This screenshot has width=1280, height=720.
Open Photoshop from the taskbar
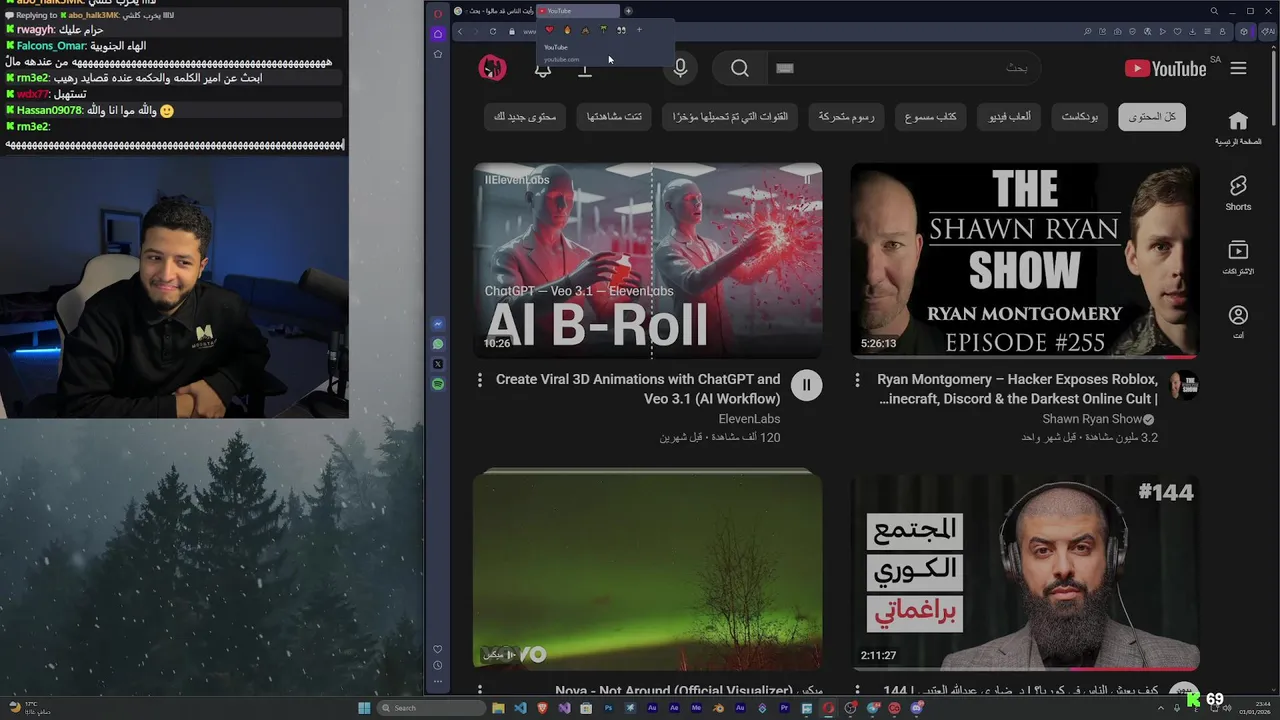coord(608,708)
